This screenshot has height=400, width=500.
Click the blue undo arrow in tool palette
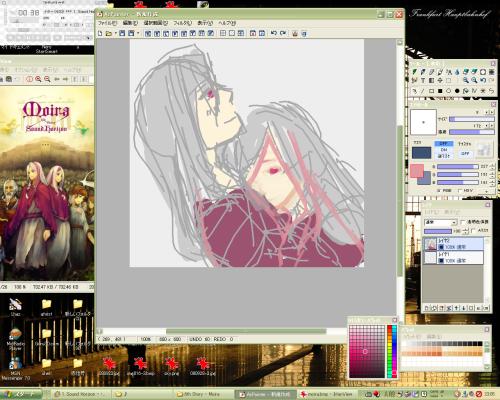[483, 80]
